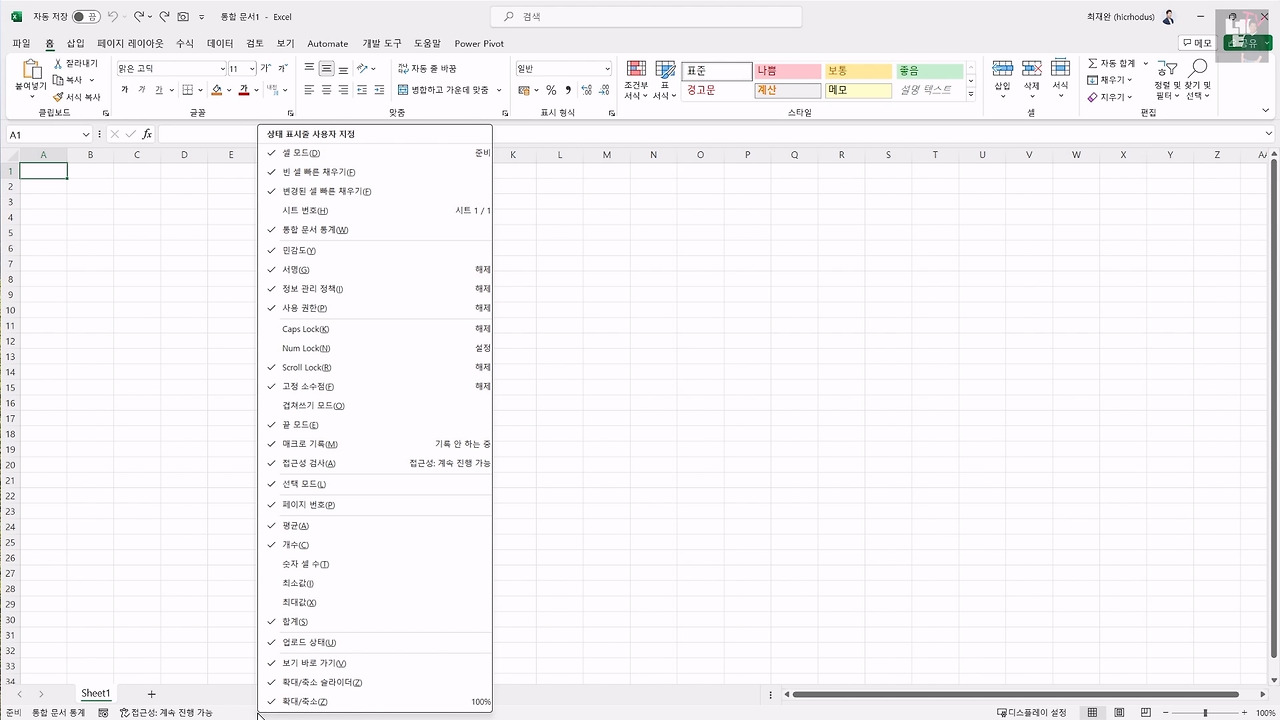Click the cell Format (서식) icon

[1060, 69]
